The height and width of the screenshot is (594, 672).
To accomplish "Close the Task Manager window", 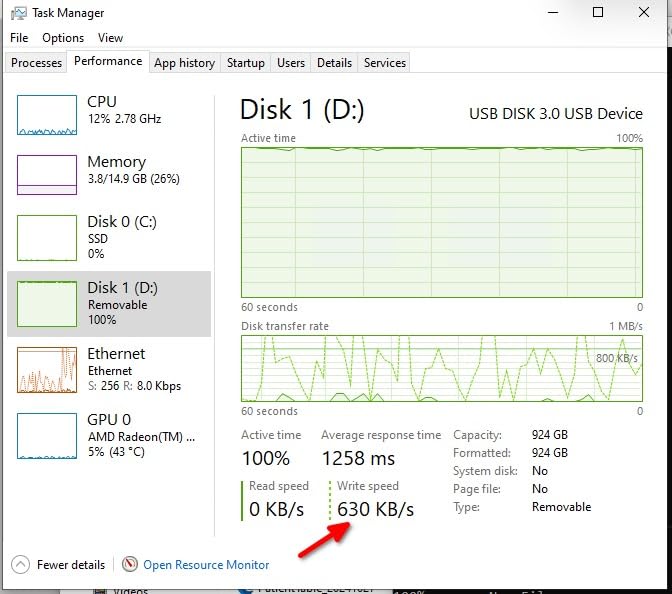I will (x=644, y=12).
